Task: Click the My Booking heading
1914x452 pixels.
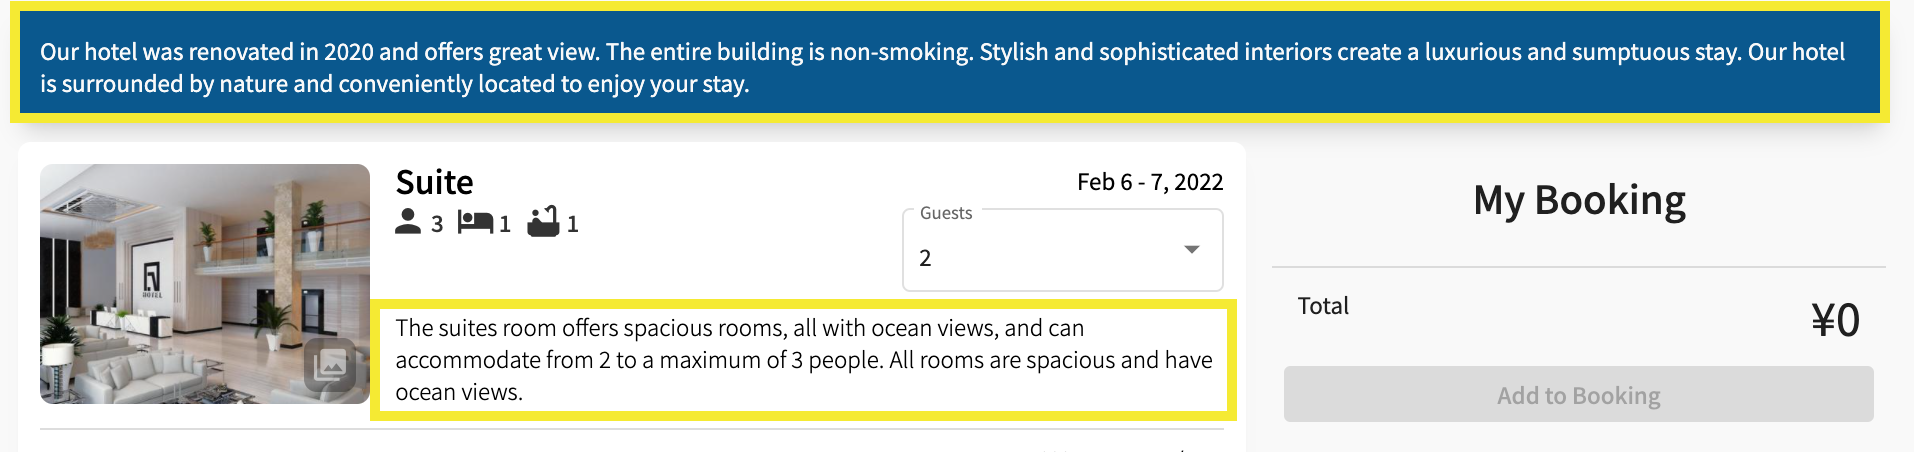Action: (1579, 200)
